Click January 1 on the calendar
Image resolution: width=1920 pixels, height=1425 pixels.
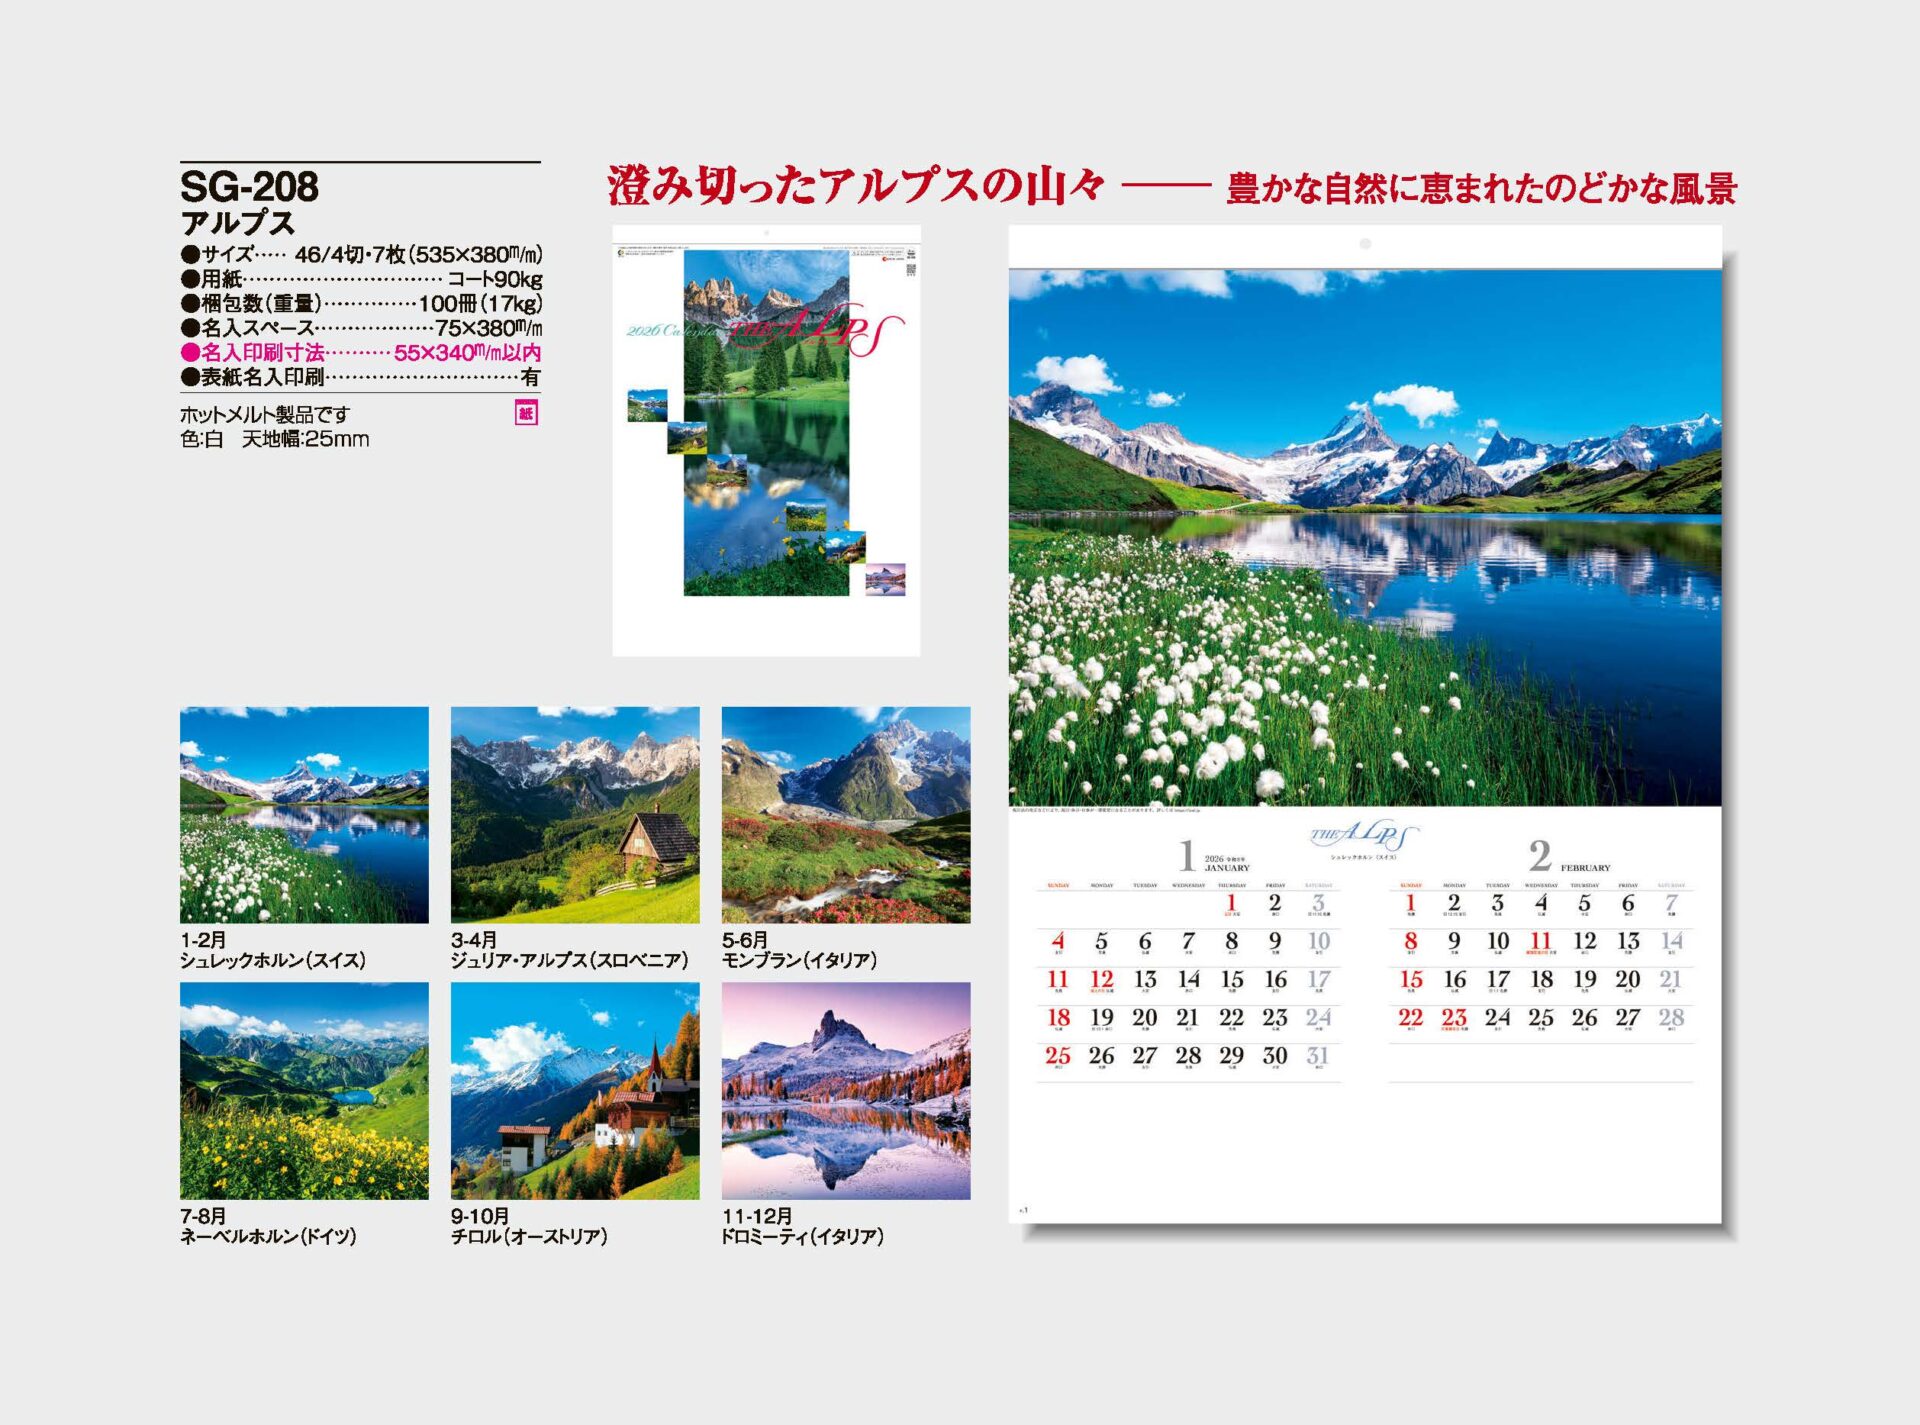(1231, 903)
